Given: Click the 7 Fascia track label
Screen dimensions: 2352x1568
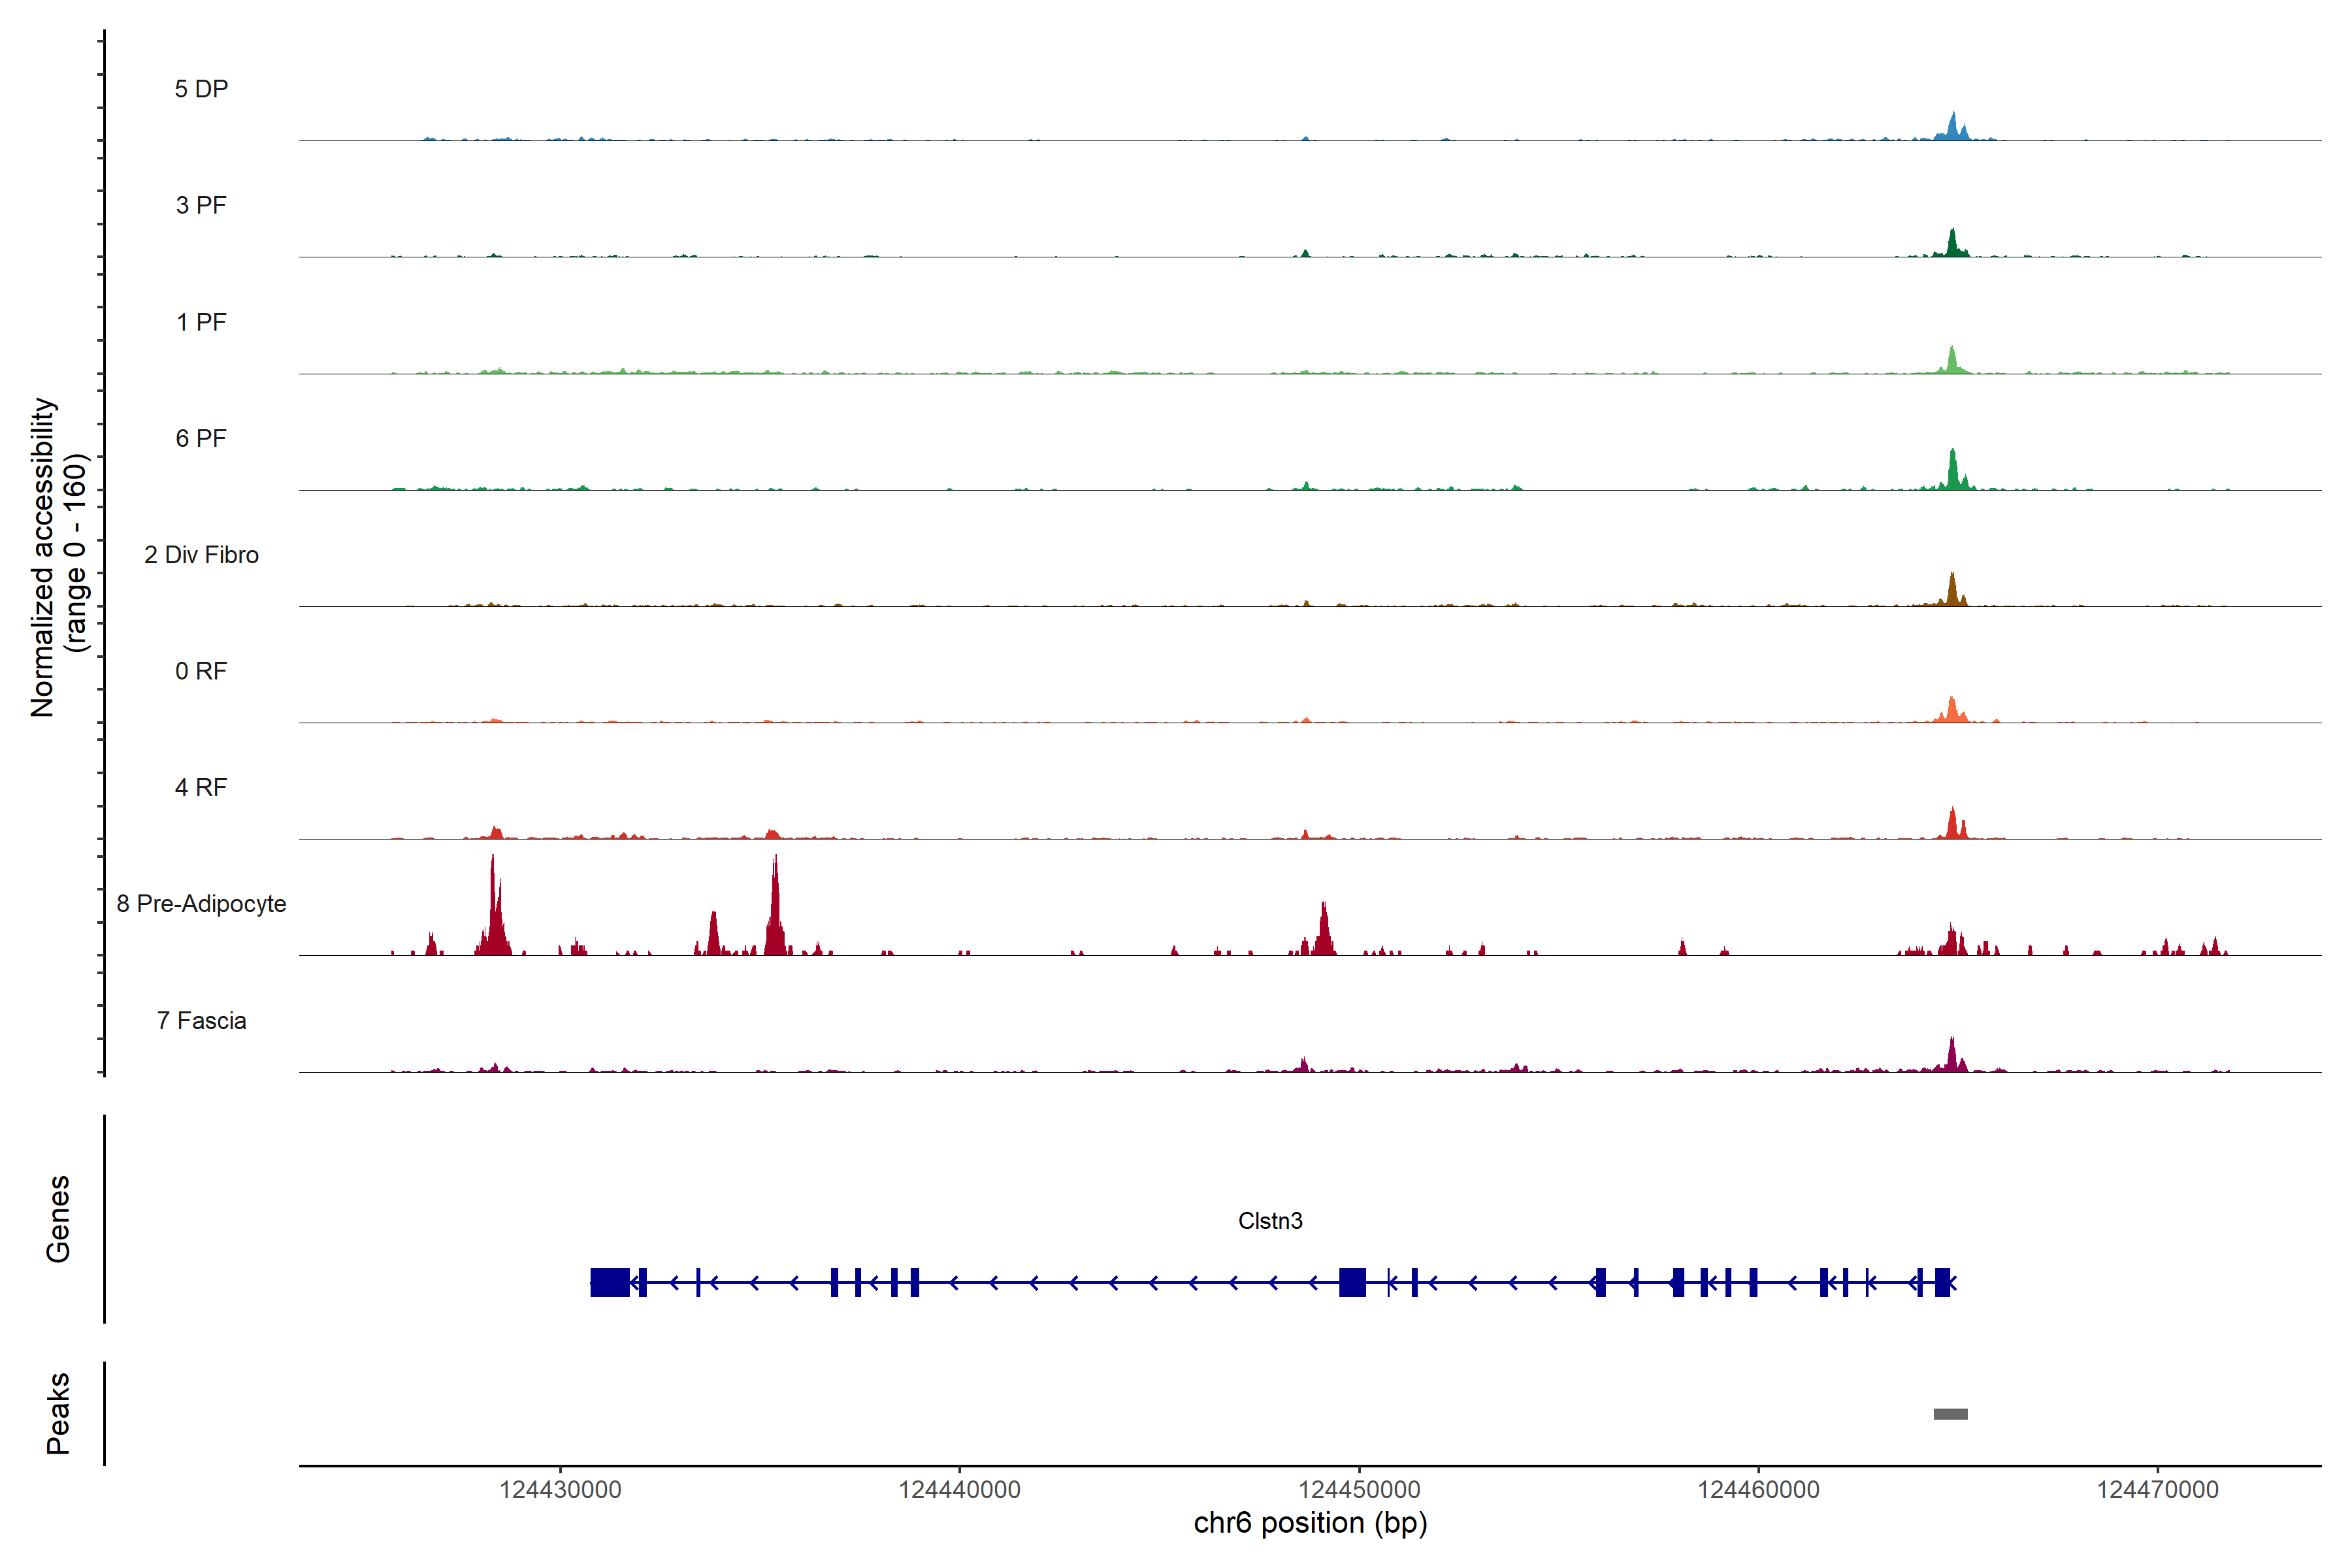Looking at the screenshot, I should (201, 1020).
